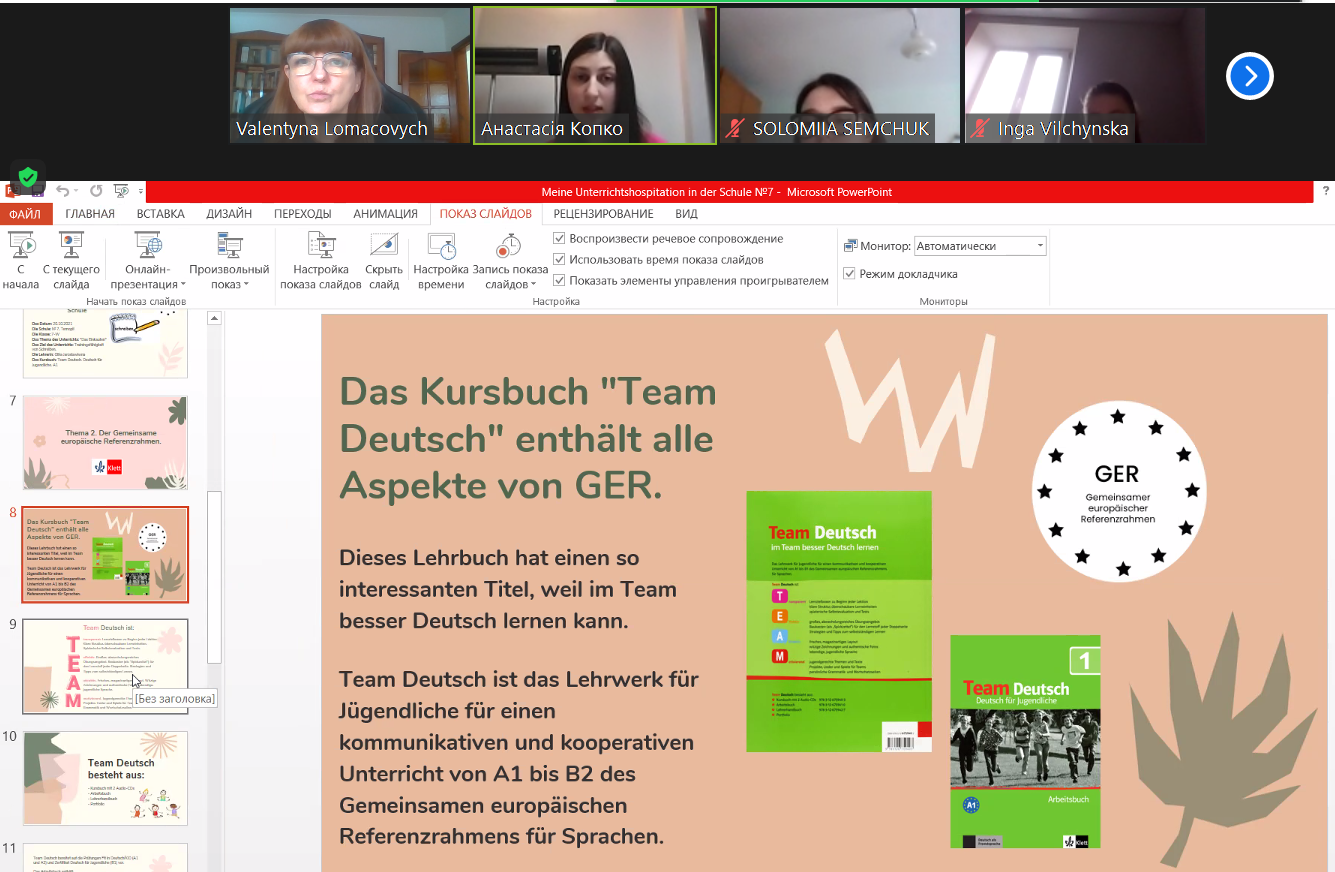The width and height of the screenshot is (1335, 872).
Task: Select slide 10 thumbnail 'Team Deutsch besteht aus'
Action: click(105, 778)
